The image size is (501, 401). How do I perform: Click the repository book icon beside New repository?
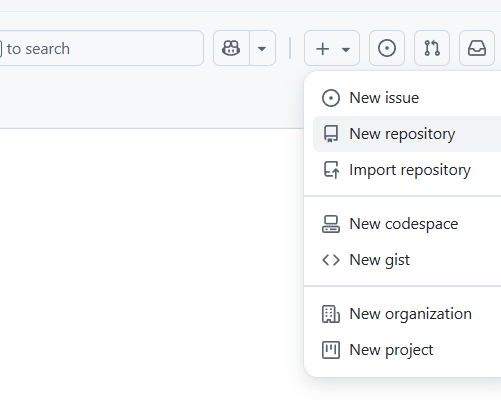click(331, 134)
